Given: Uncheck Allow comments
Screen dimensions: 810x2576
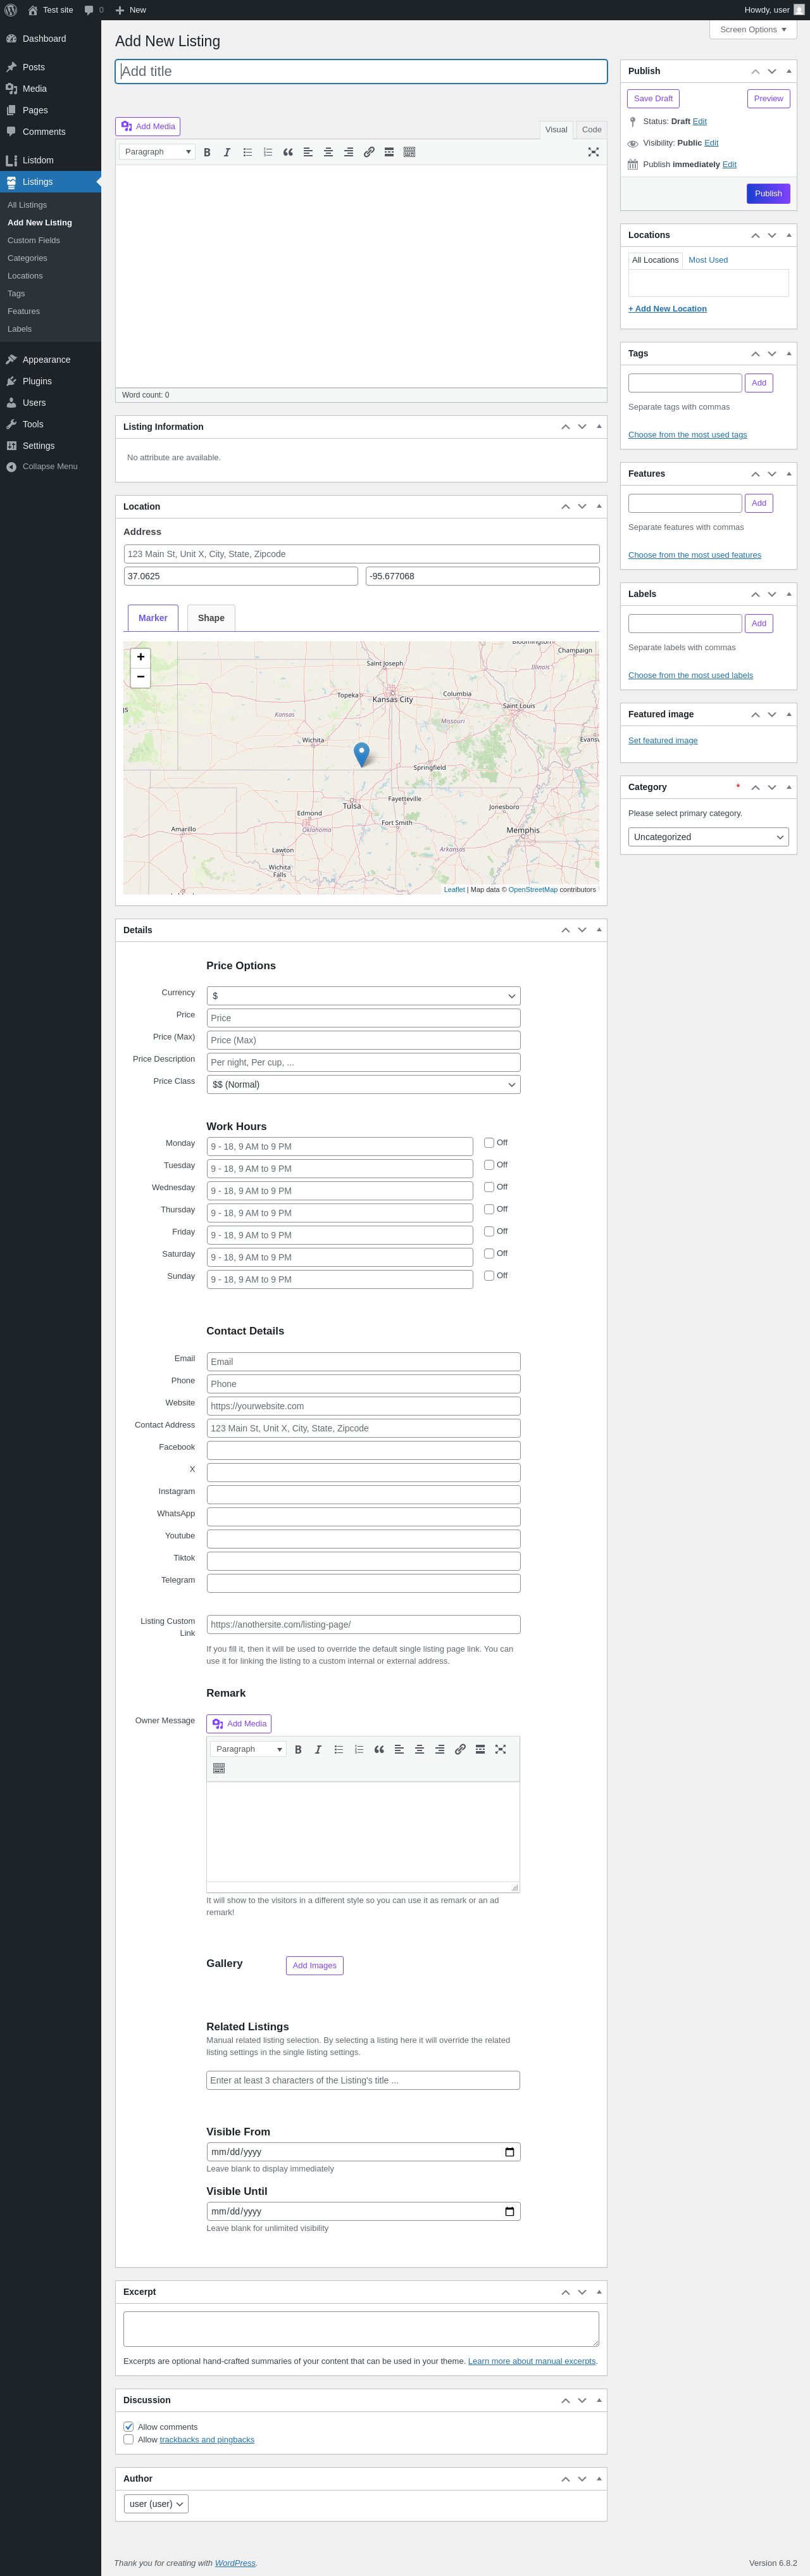Looking at the screenshot, I should (128, 2427).
